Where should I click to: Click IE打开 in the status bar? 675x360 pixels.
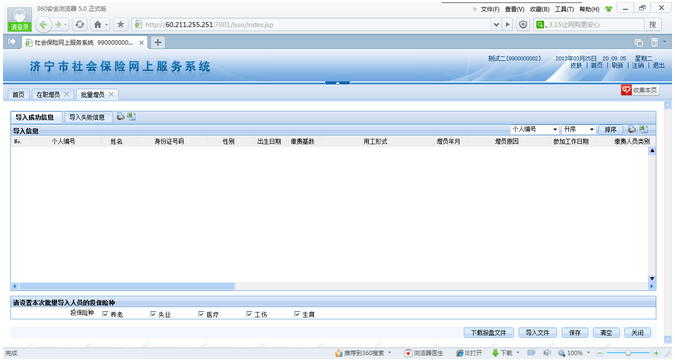tap(469, 353)
